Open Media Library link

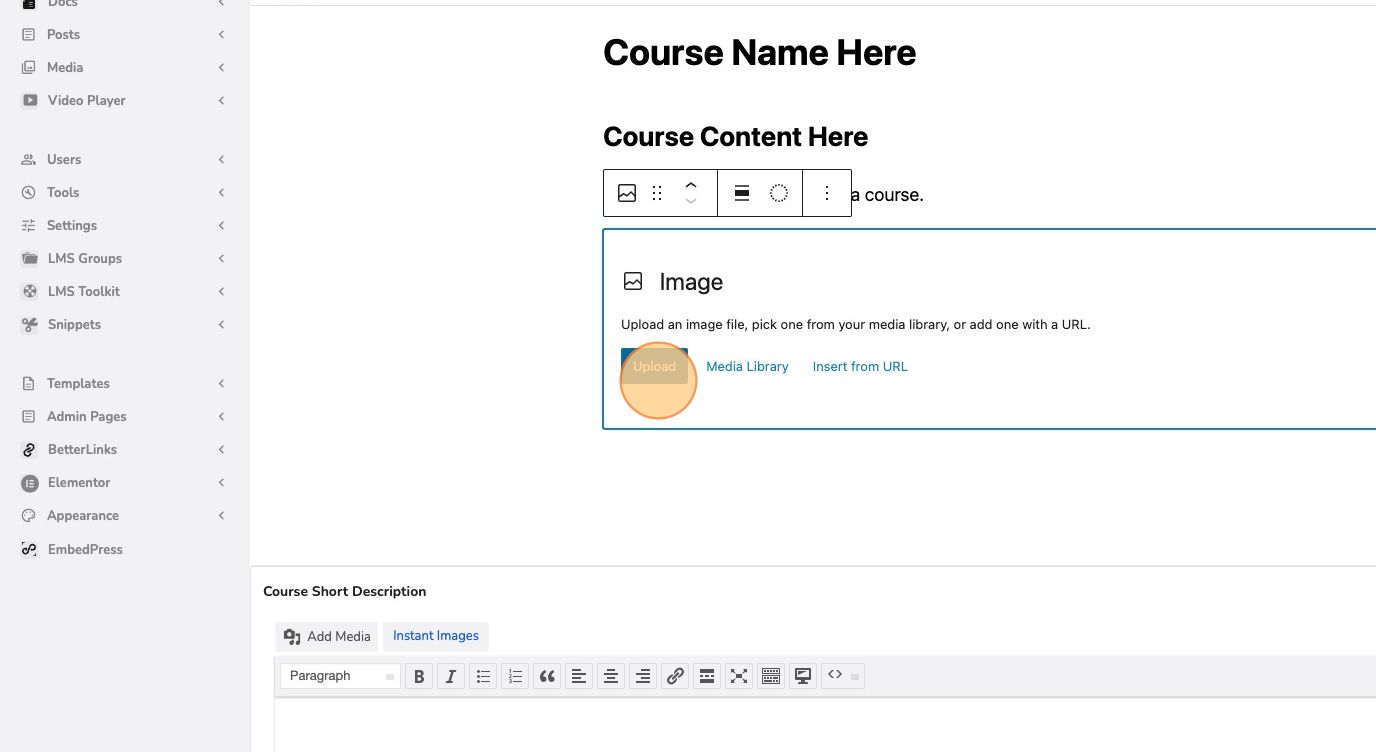coord(747,366)
